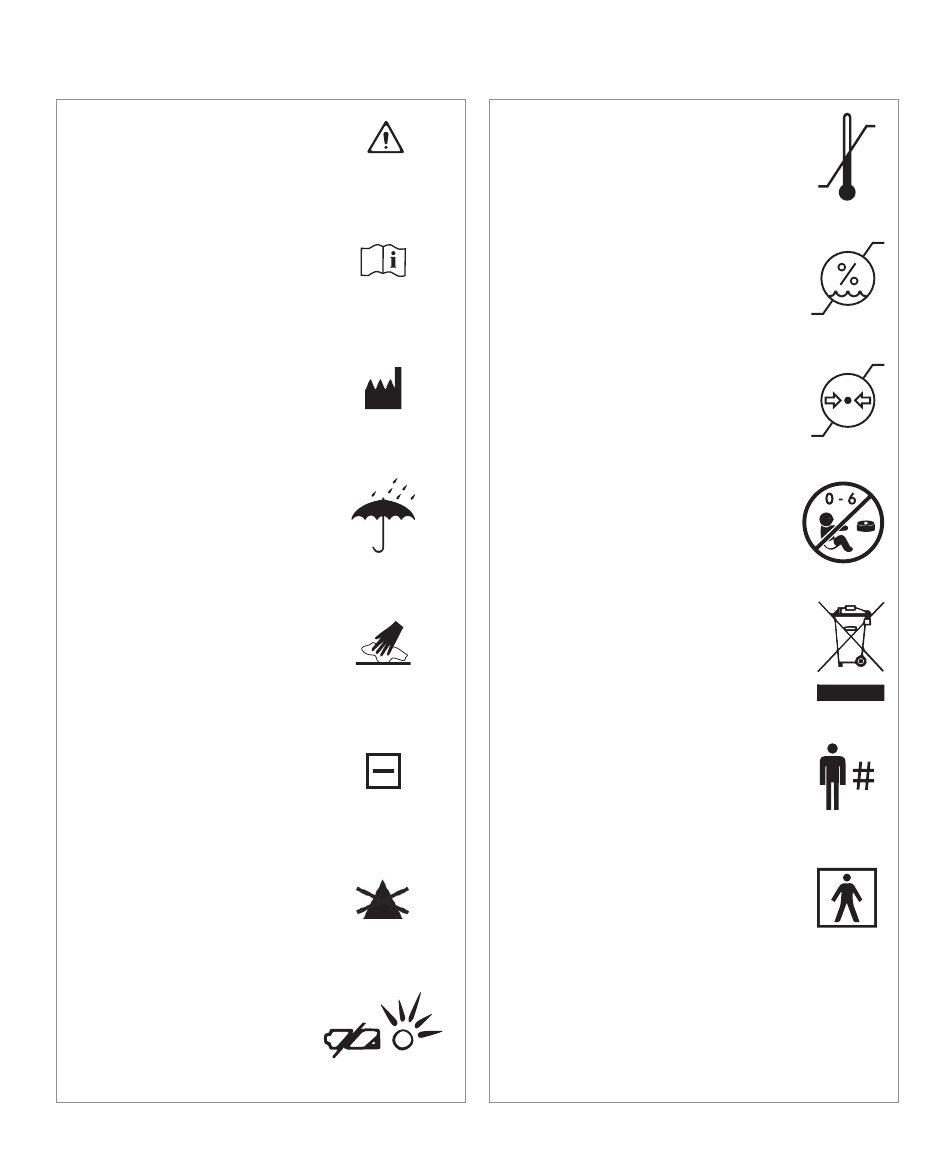Click the letter i in booklet symbol
The image size is (950, 1168).
(x=393, y=261)
